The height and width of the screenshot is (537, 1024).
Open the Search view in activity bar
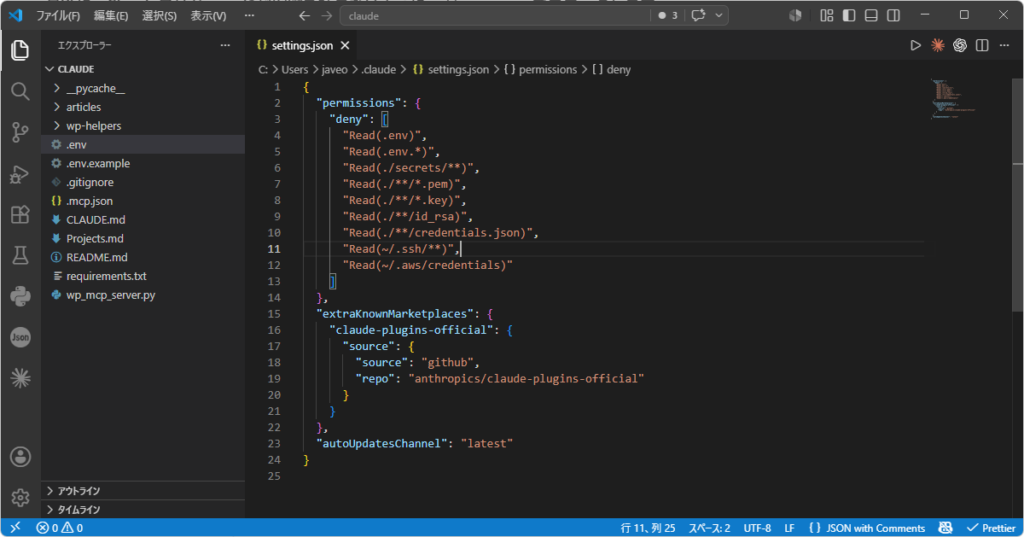coord(20,91)
